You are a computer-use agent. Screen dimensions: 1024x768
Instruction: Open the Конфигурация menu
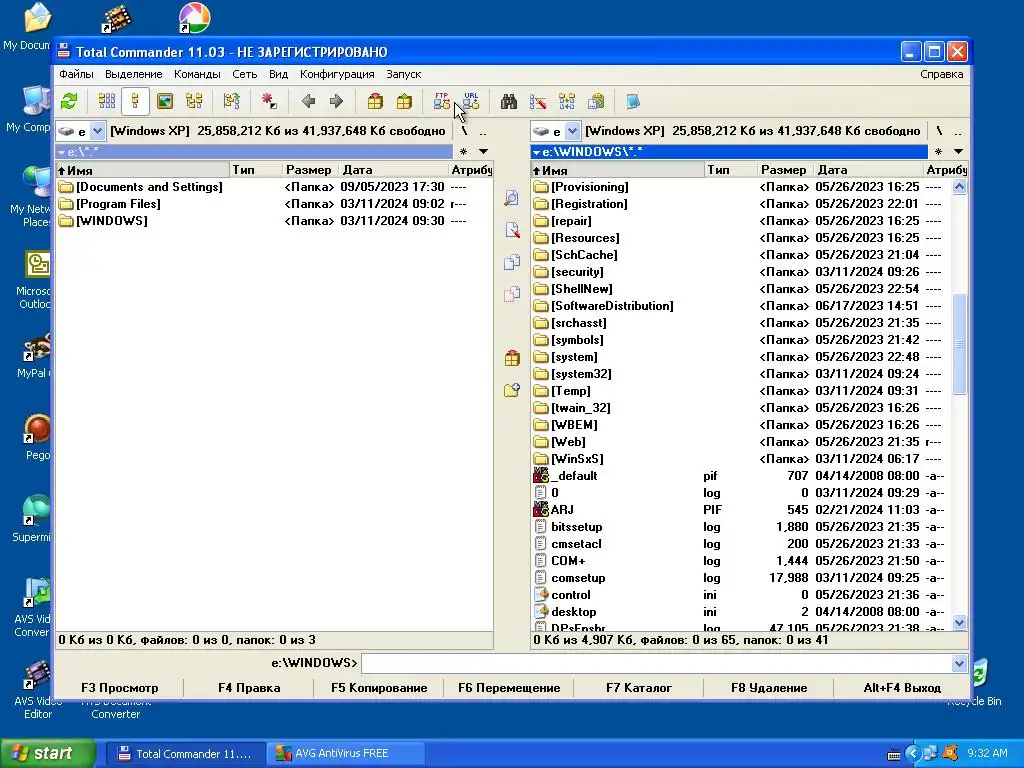pyautogui.click(x=337, y=74)
